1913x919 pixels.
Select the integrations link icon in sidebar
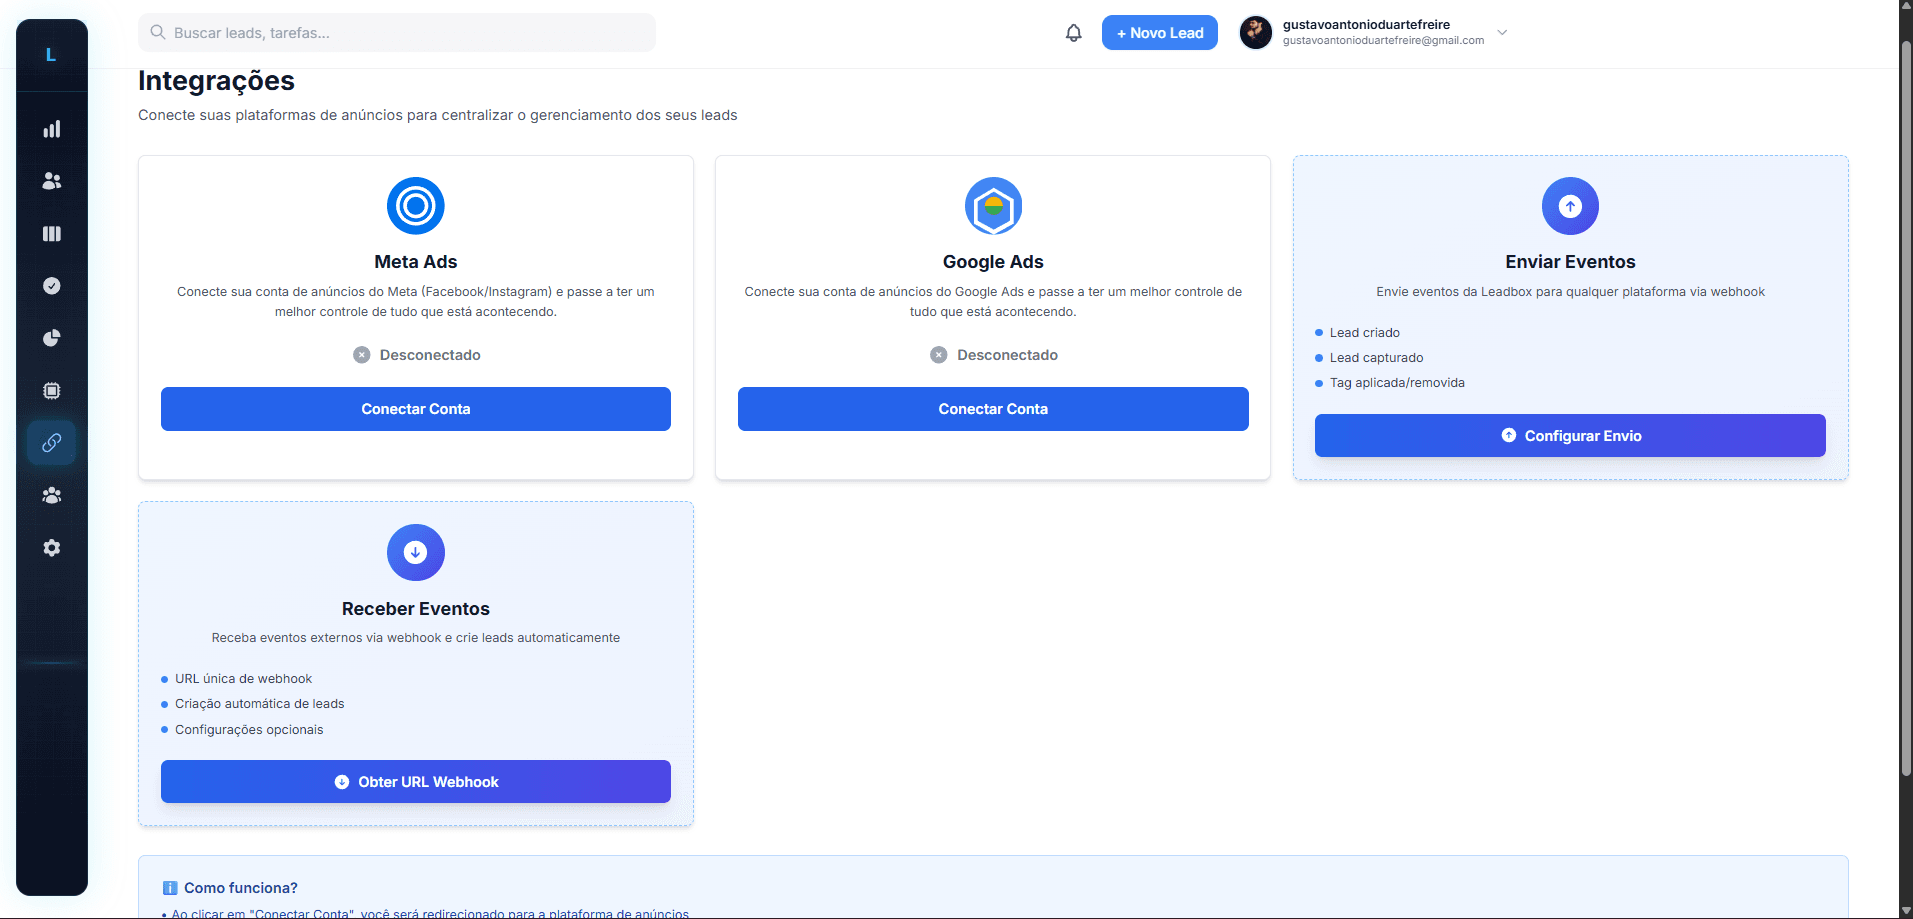[x=52, y=443]
